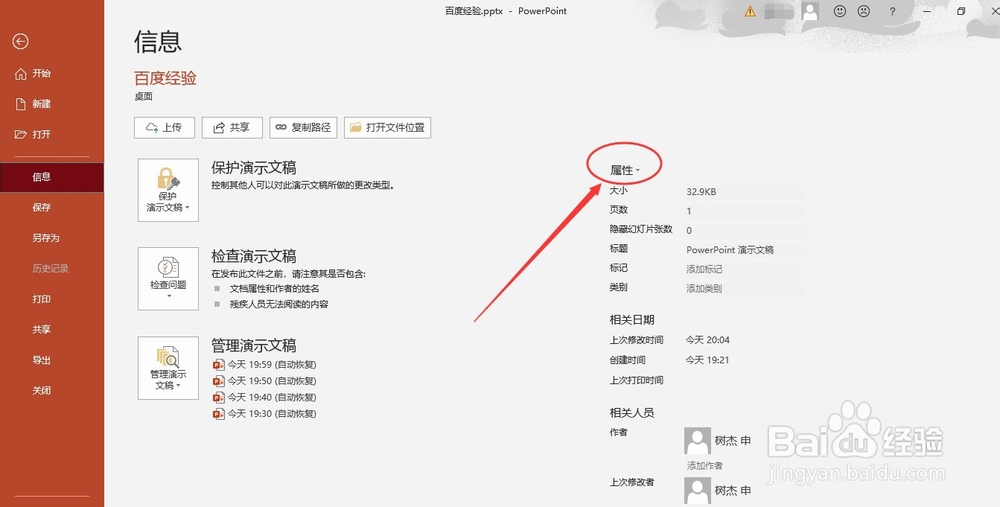Image resolution: width=1000 pixels, height=507 pixels.
Task: Click the chain link icon on 复制路径 button
Action: click(281, 128)
